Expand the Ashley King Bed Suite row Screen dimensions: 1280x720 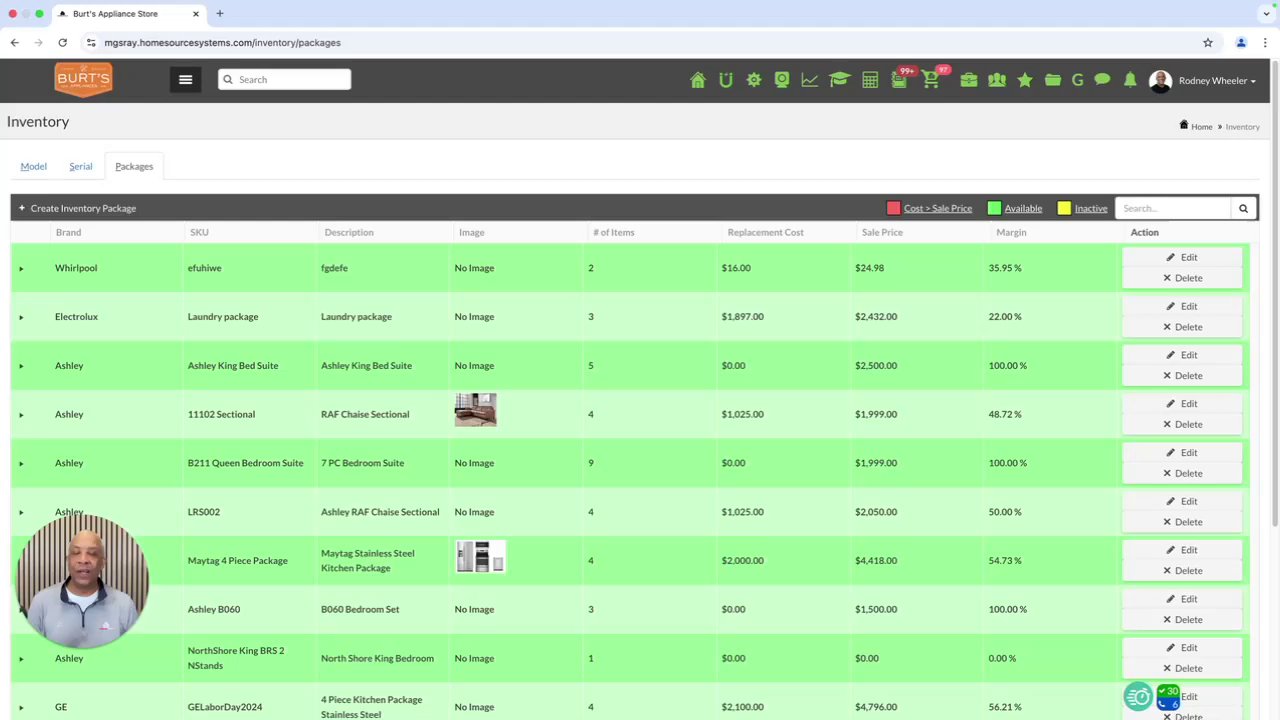[21, 366]
